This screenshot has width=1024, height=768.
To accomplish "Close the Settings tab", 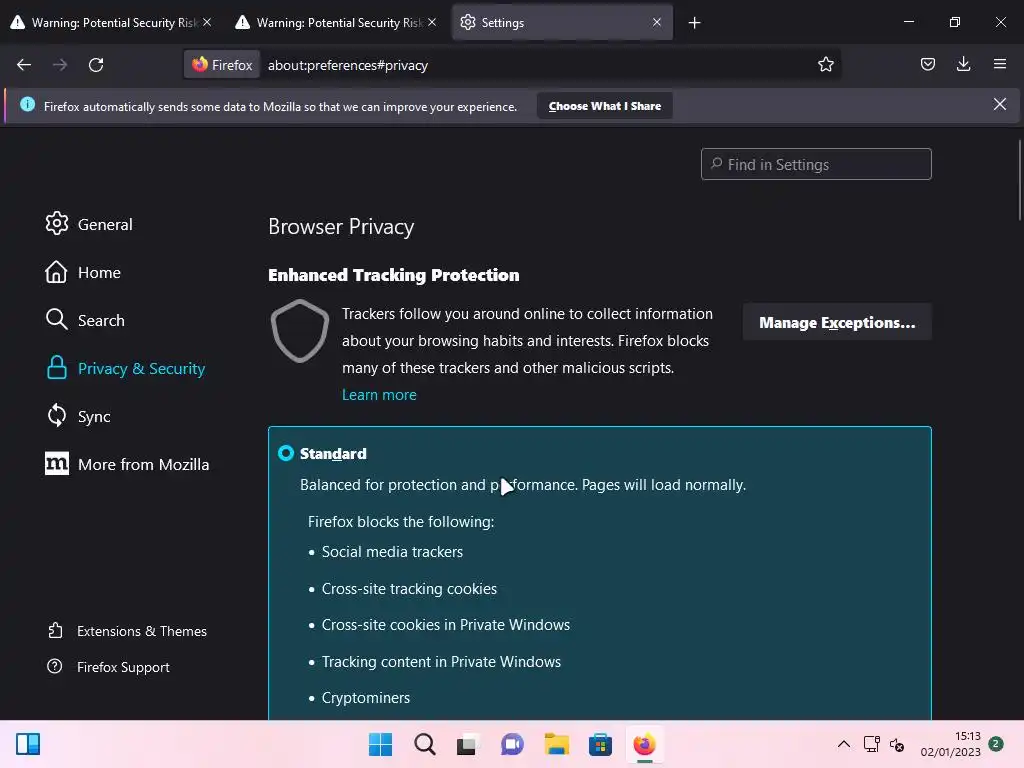I will pos(657,22).
